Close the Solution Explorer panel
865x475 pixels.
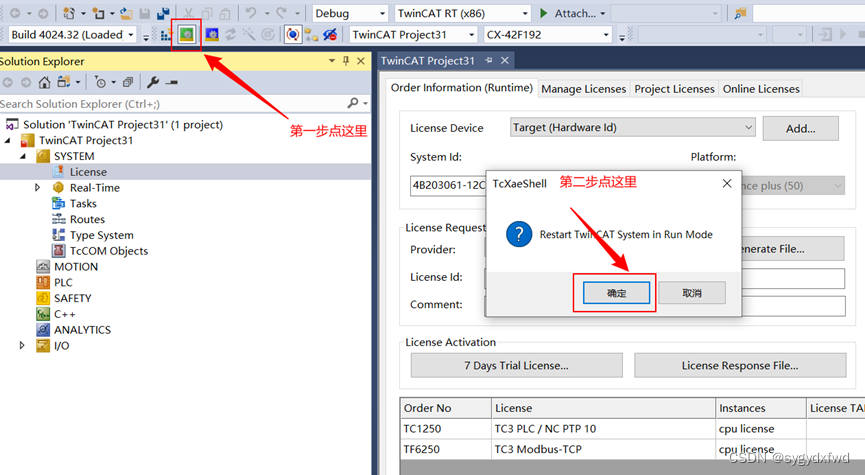pyautogui.click(x=361, y=61)
